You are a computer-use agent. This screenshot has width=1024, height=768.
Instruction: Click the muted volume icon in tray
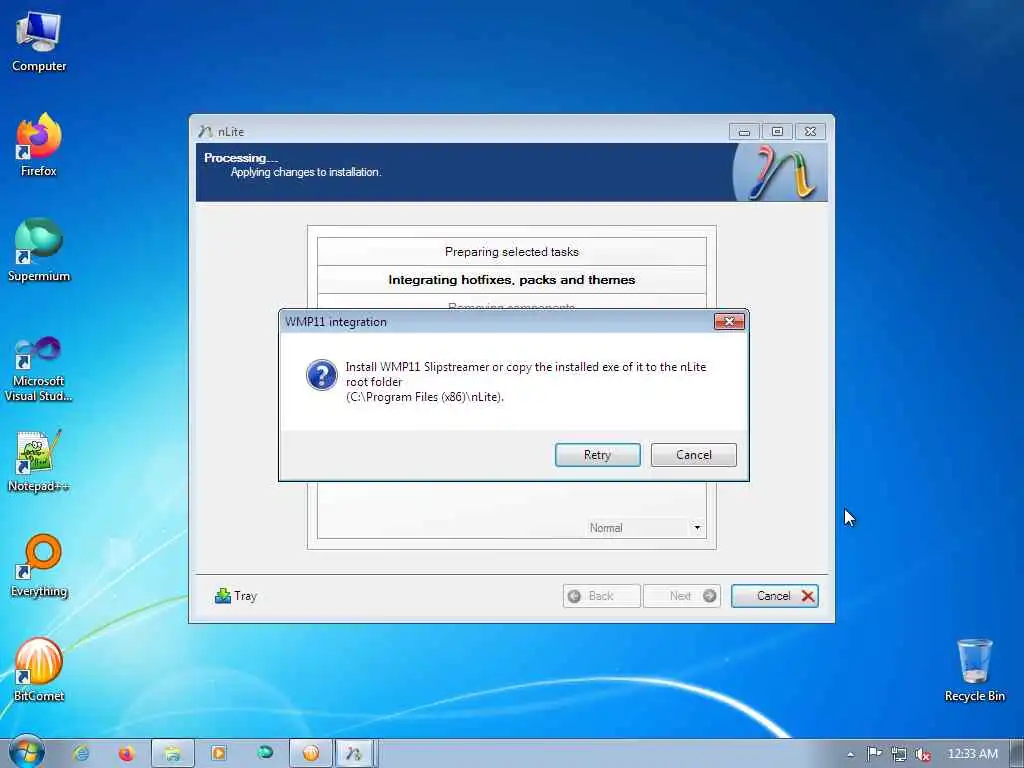[x=923, y=754]
